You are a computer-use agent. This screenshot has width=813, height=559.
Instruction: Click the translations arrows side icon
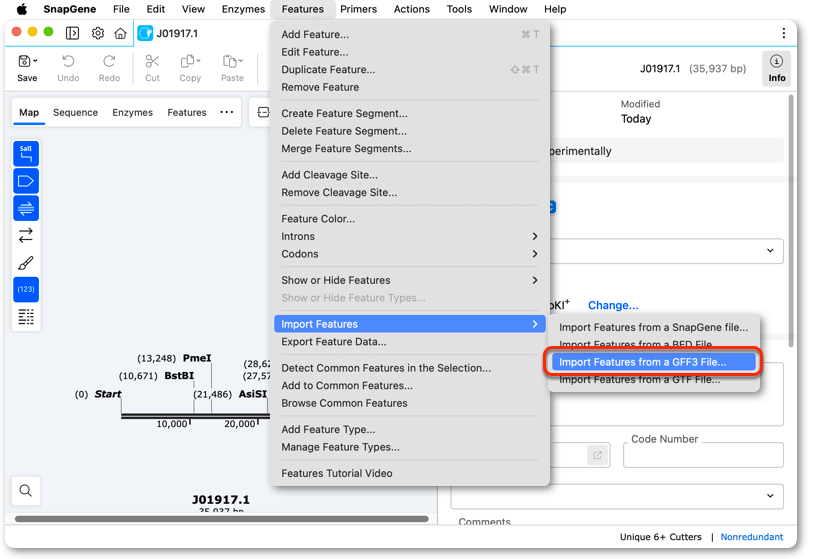(26, 235)
